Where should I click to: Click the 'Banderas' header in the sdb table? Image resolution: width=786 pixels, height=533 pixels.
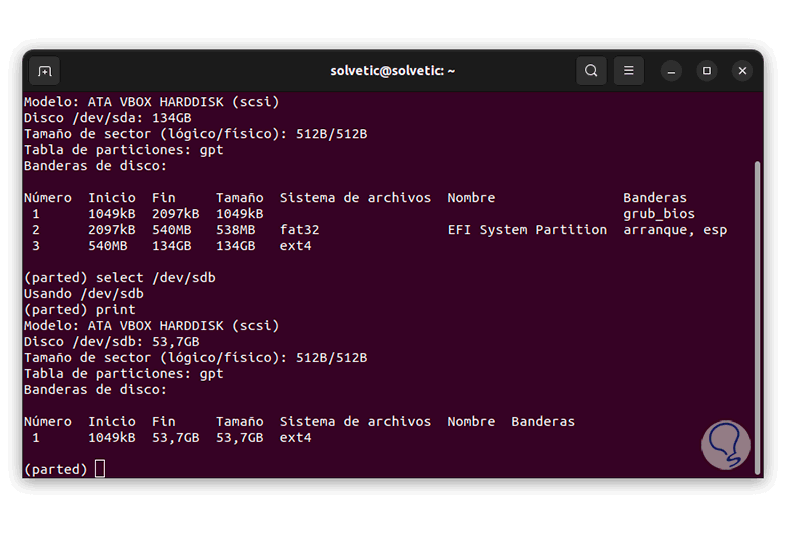543,422
